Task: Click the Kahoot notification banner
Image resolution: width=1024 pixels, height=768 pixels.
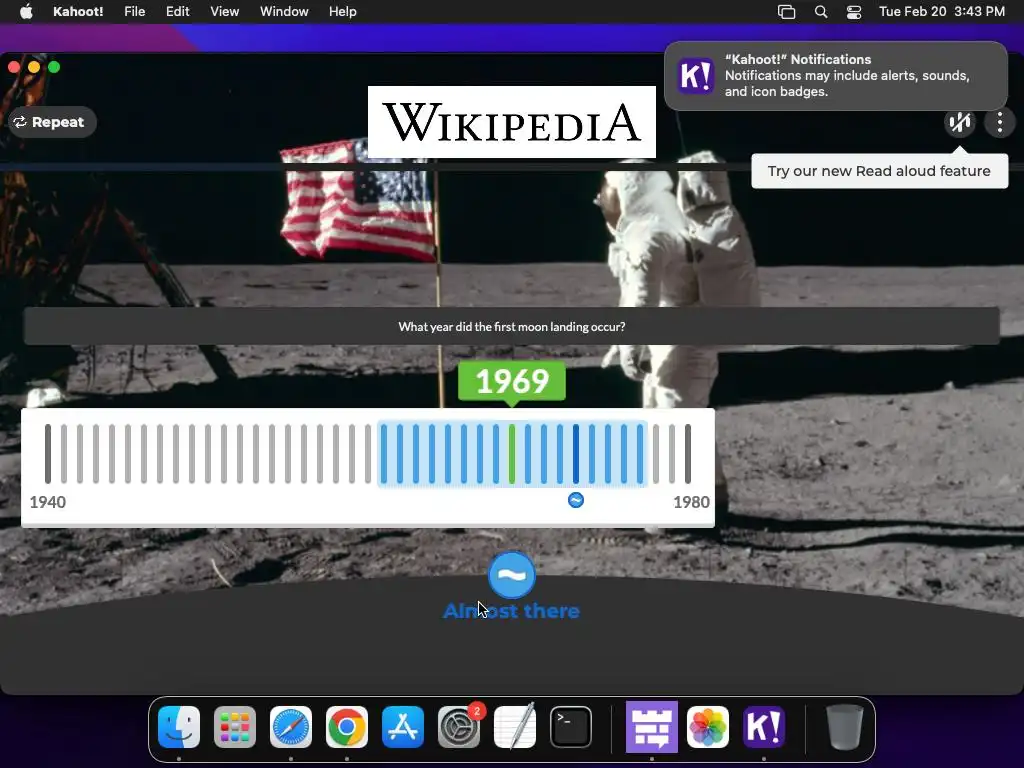Action: [836, 76]
